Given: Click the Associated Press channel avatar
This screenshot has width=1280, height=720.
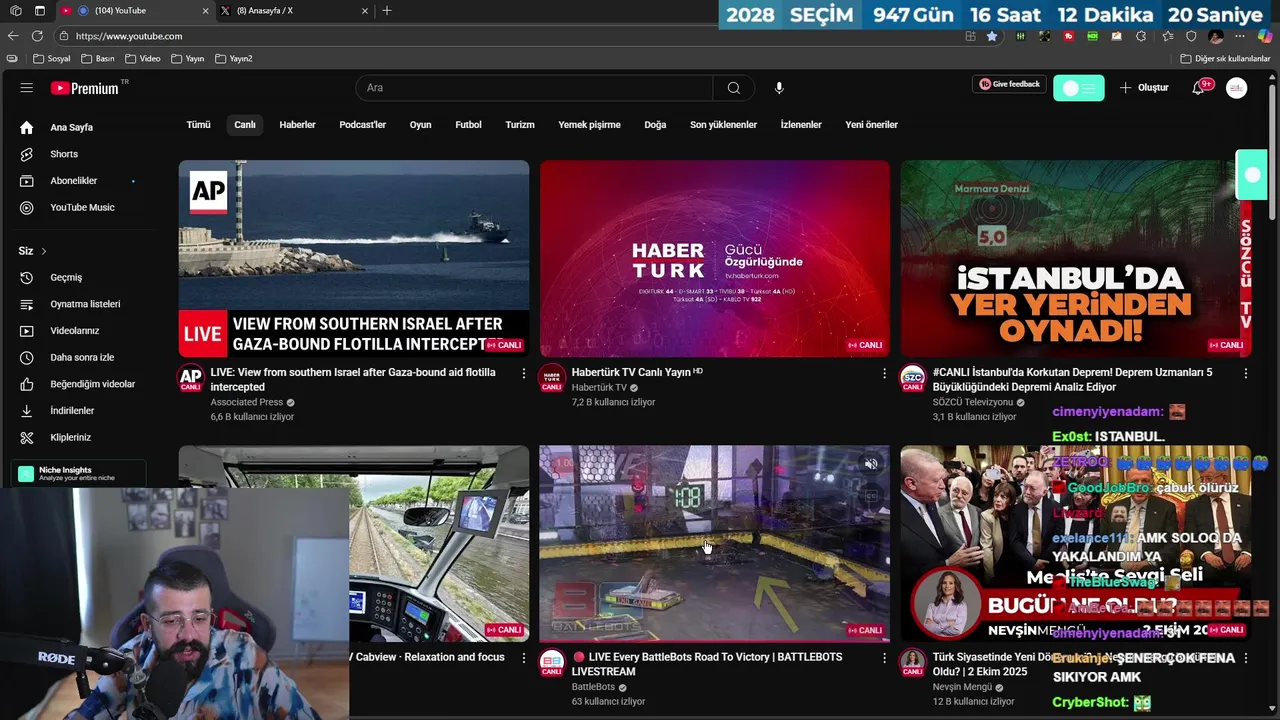Looking at the screenshot, I should point(190,378).
